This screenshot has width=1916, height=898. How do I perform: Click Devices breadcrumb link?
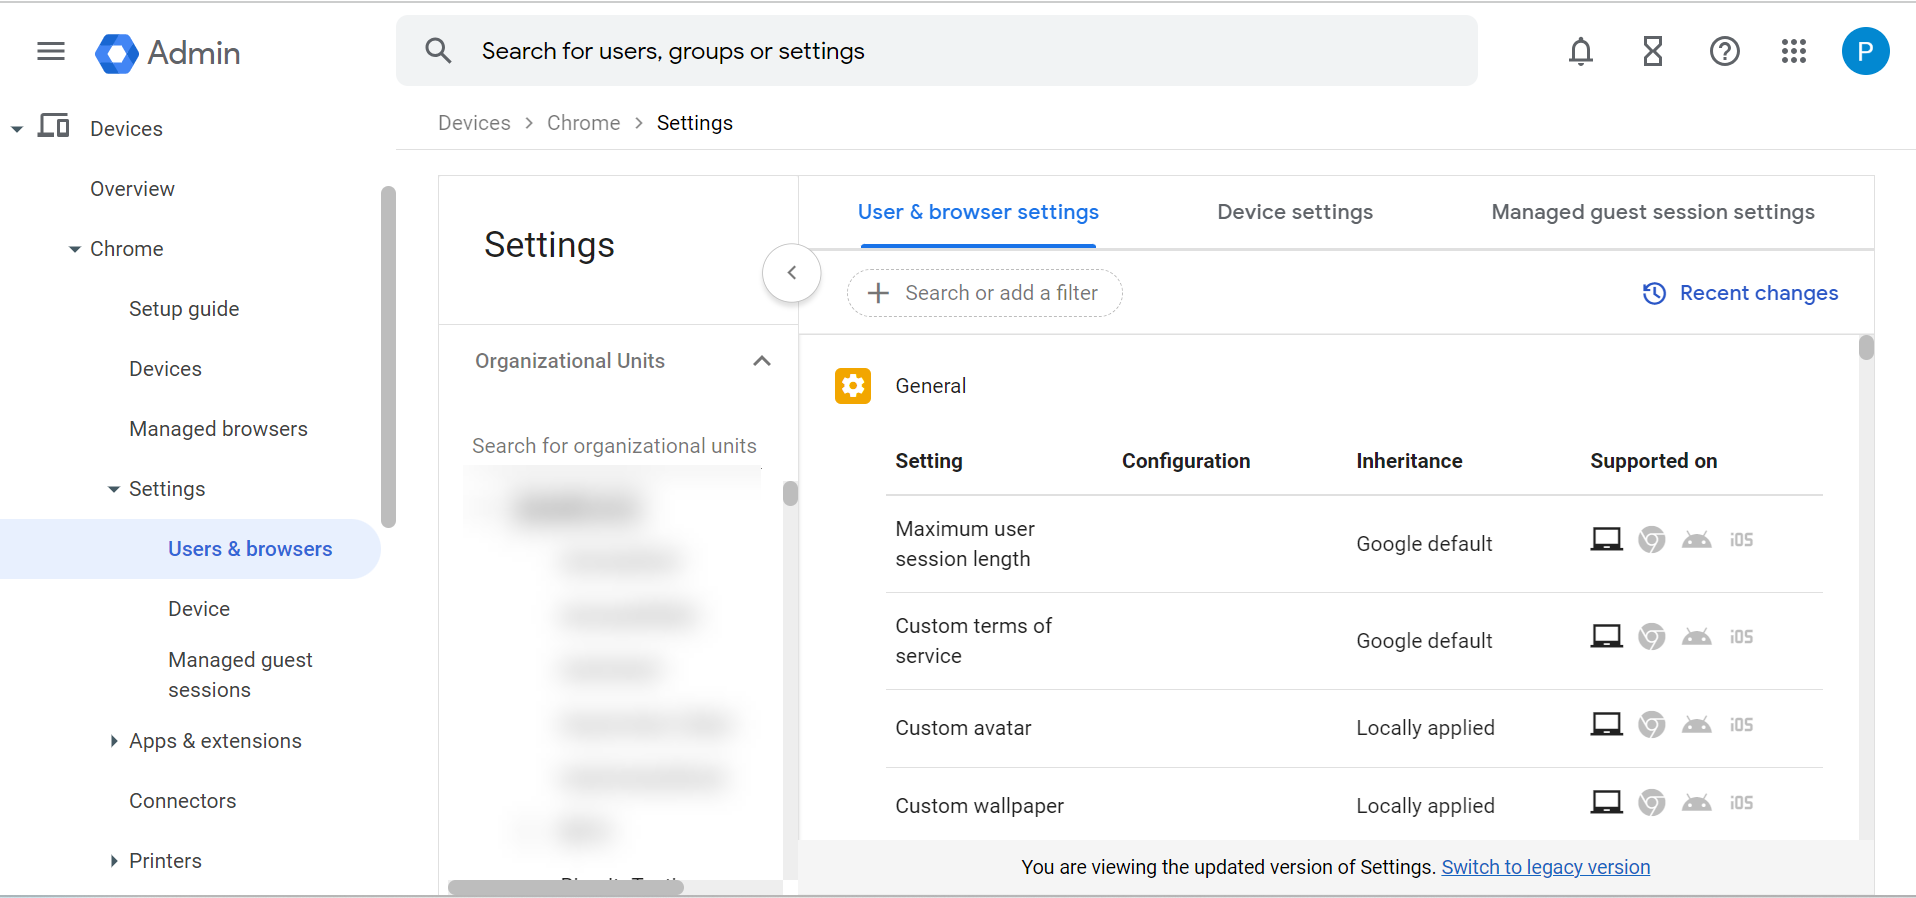tap(474, 123)
